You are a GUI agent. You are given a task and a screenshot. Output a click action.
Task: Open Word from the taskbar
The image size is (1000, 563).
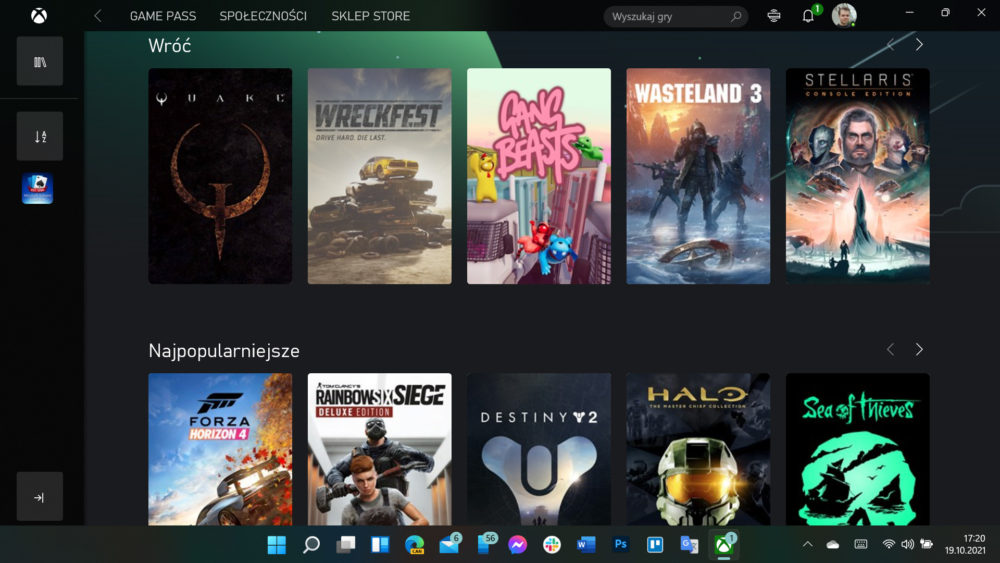pos(586,545)
